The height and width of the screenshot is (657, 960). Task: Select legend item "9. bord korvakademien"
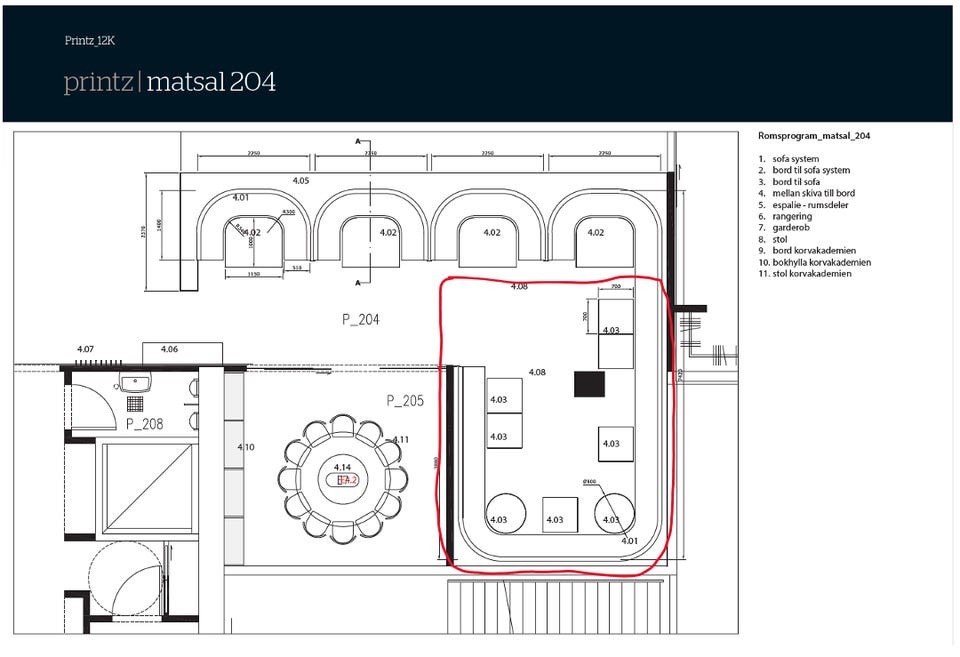point(807,250)
